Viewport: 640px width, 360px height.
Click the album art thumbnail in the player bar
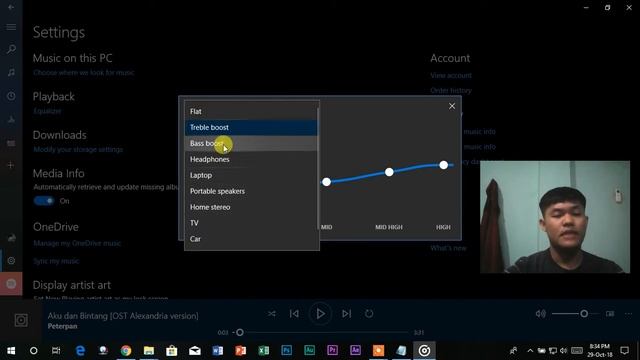coord(21,320)
